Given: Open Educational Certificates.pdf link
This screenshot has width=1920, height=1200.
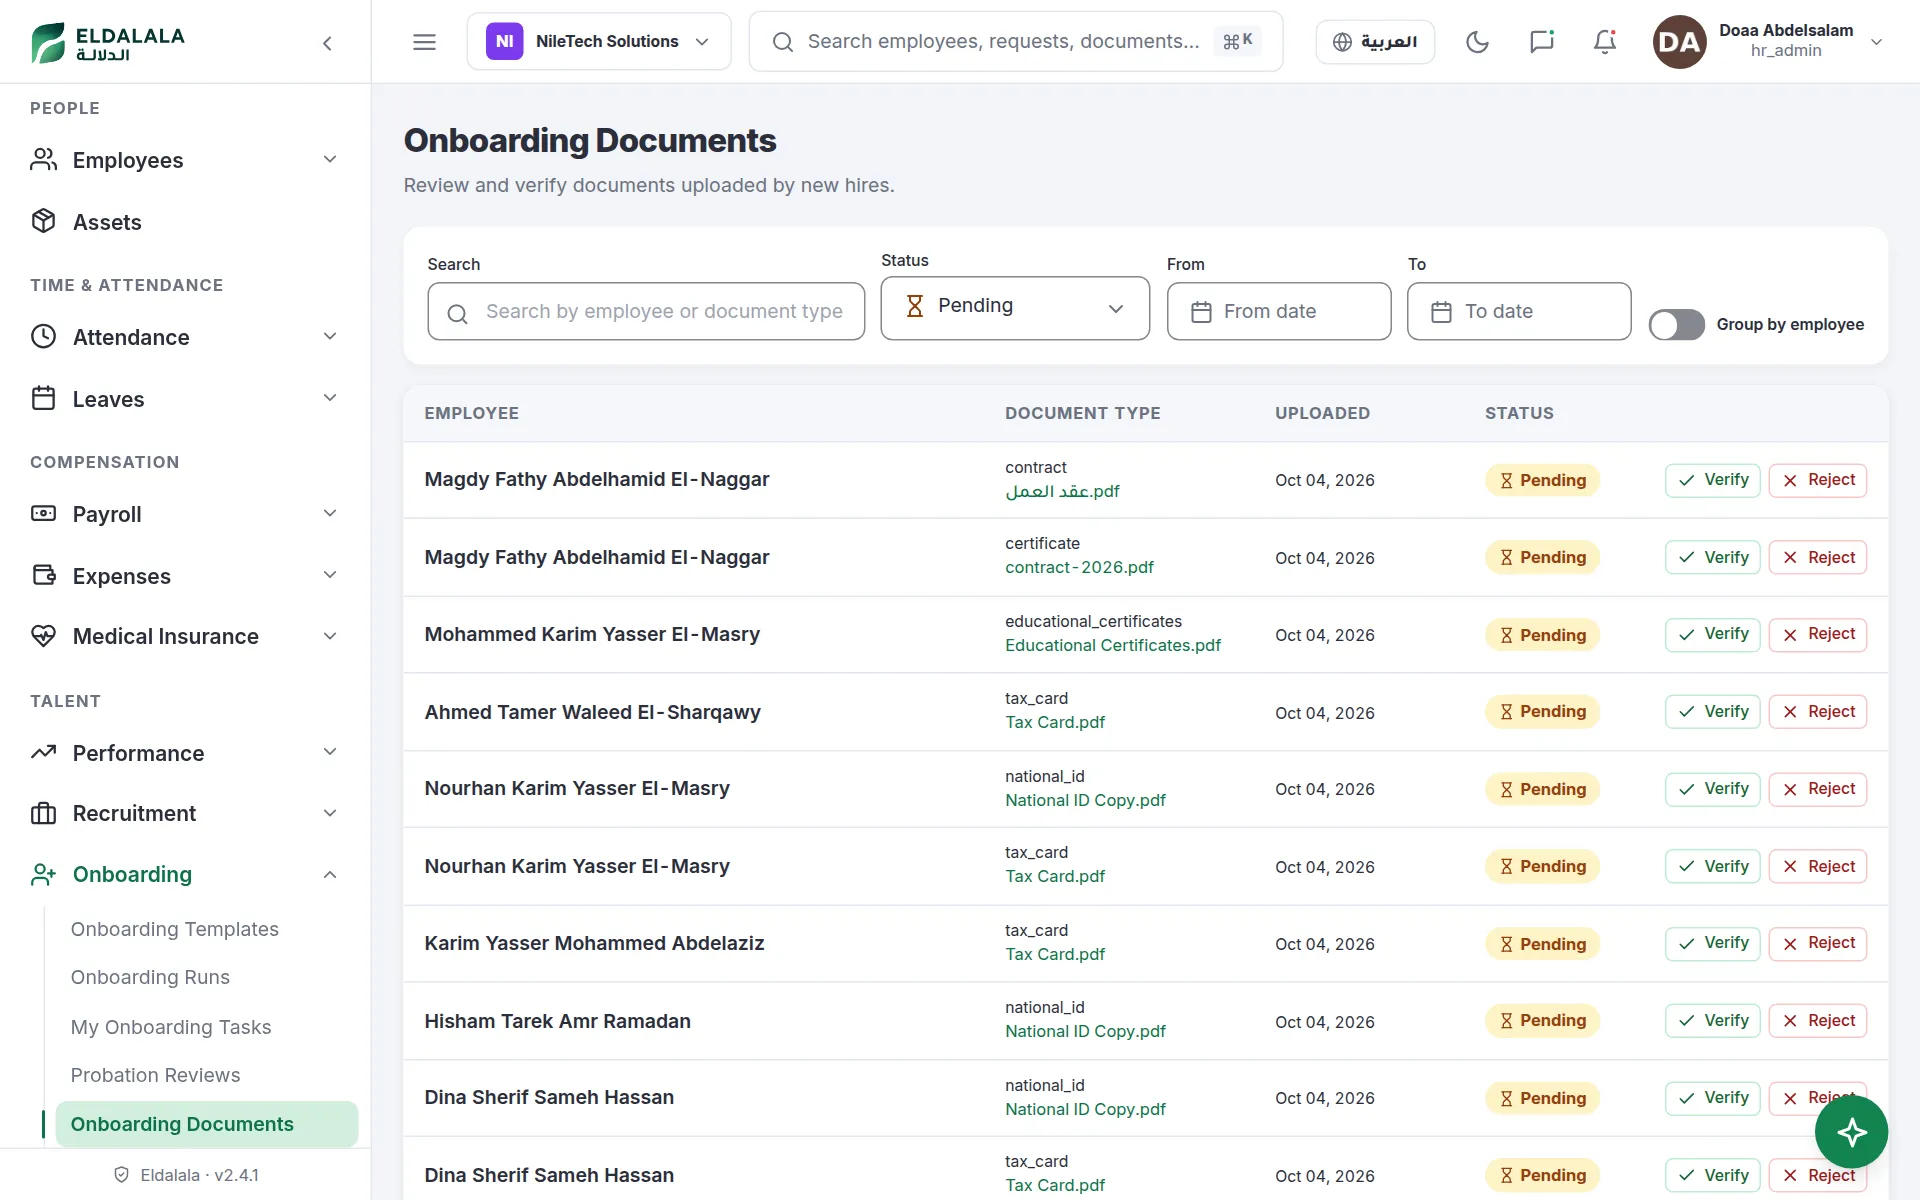Looking at the screenshot, I should point(1113,645).
